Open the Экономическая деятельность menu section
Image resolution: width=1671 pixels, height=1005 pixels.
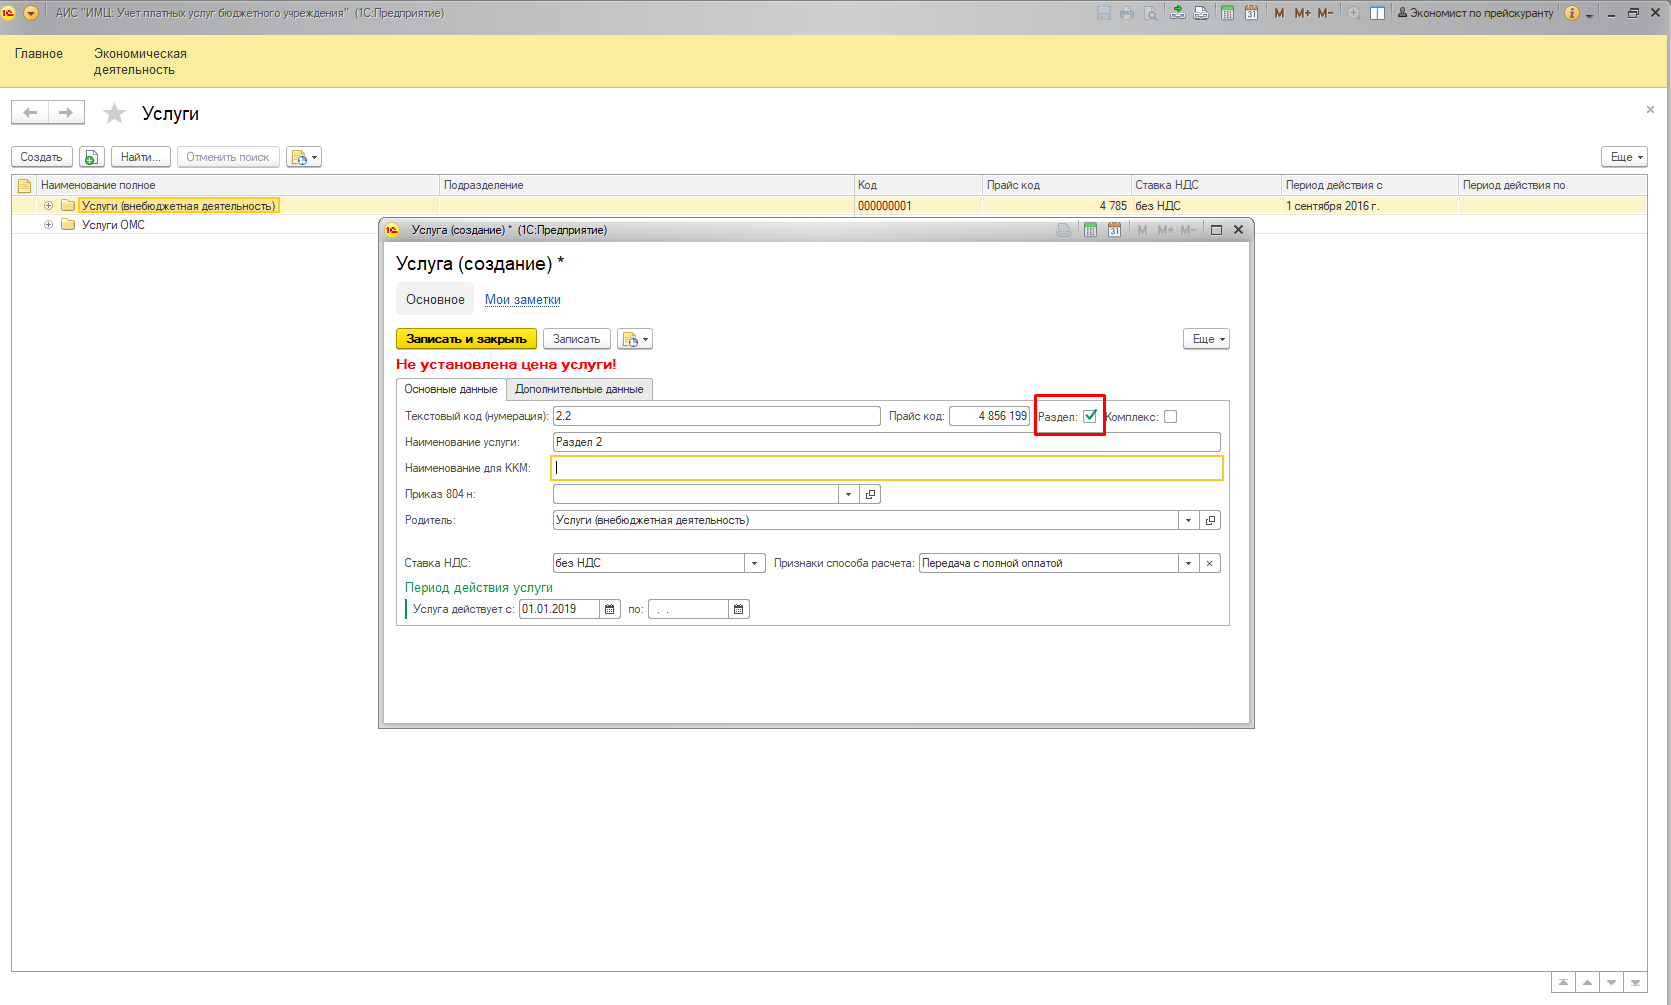point(140,61)
